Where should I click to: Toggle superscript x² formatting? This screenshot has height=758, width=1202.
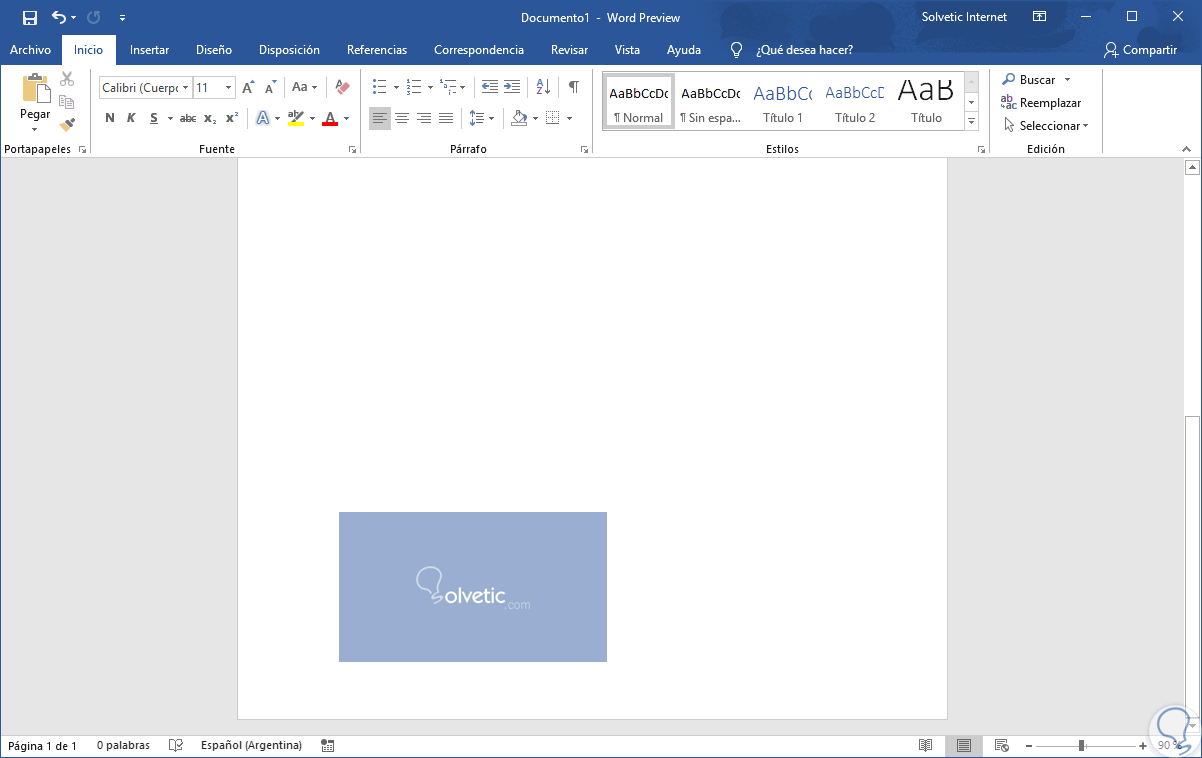[x=231, y=118]
